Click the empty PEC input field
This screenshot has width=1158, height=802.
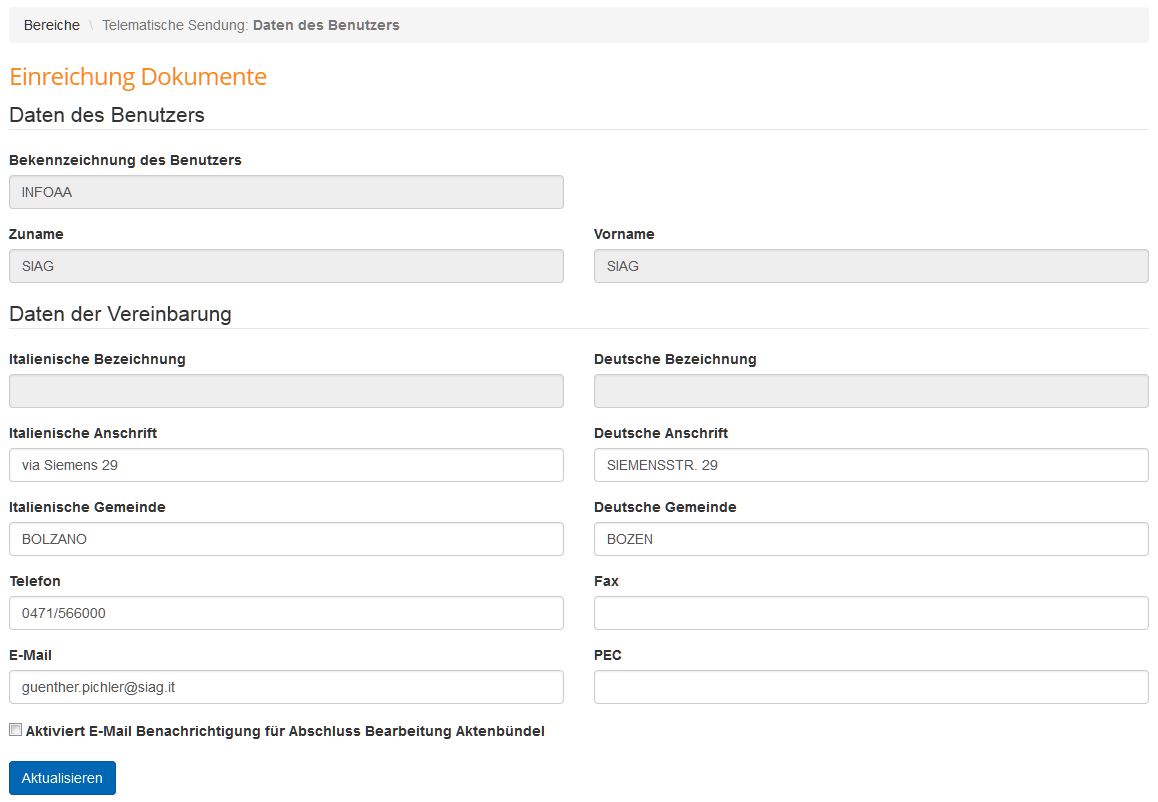coord(870,687)
